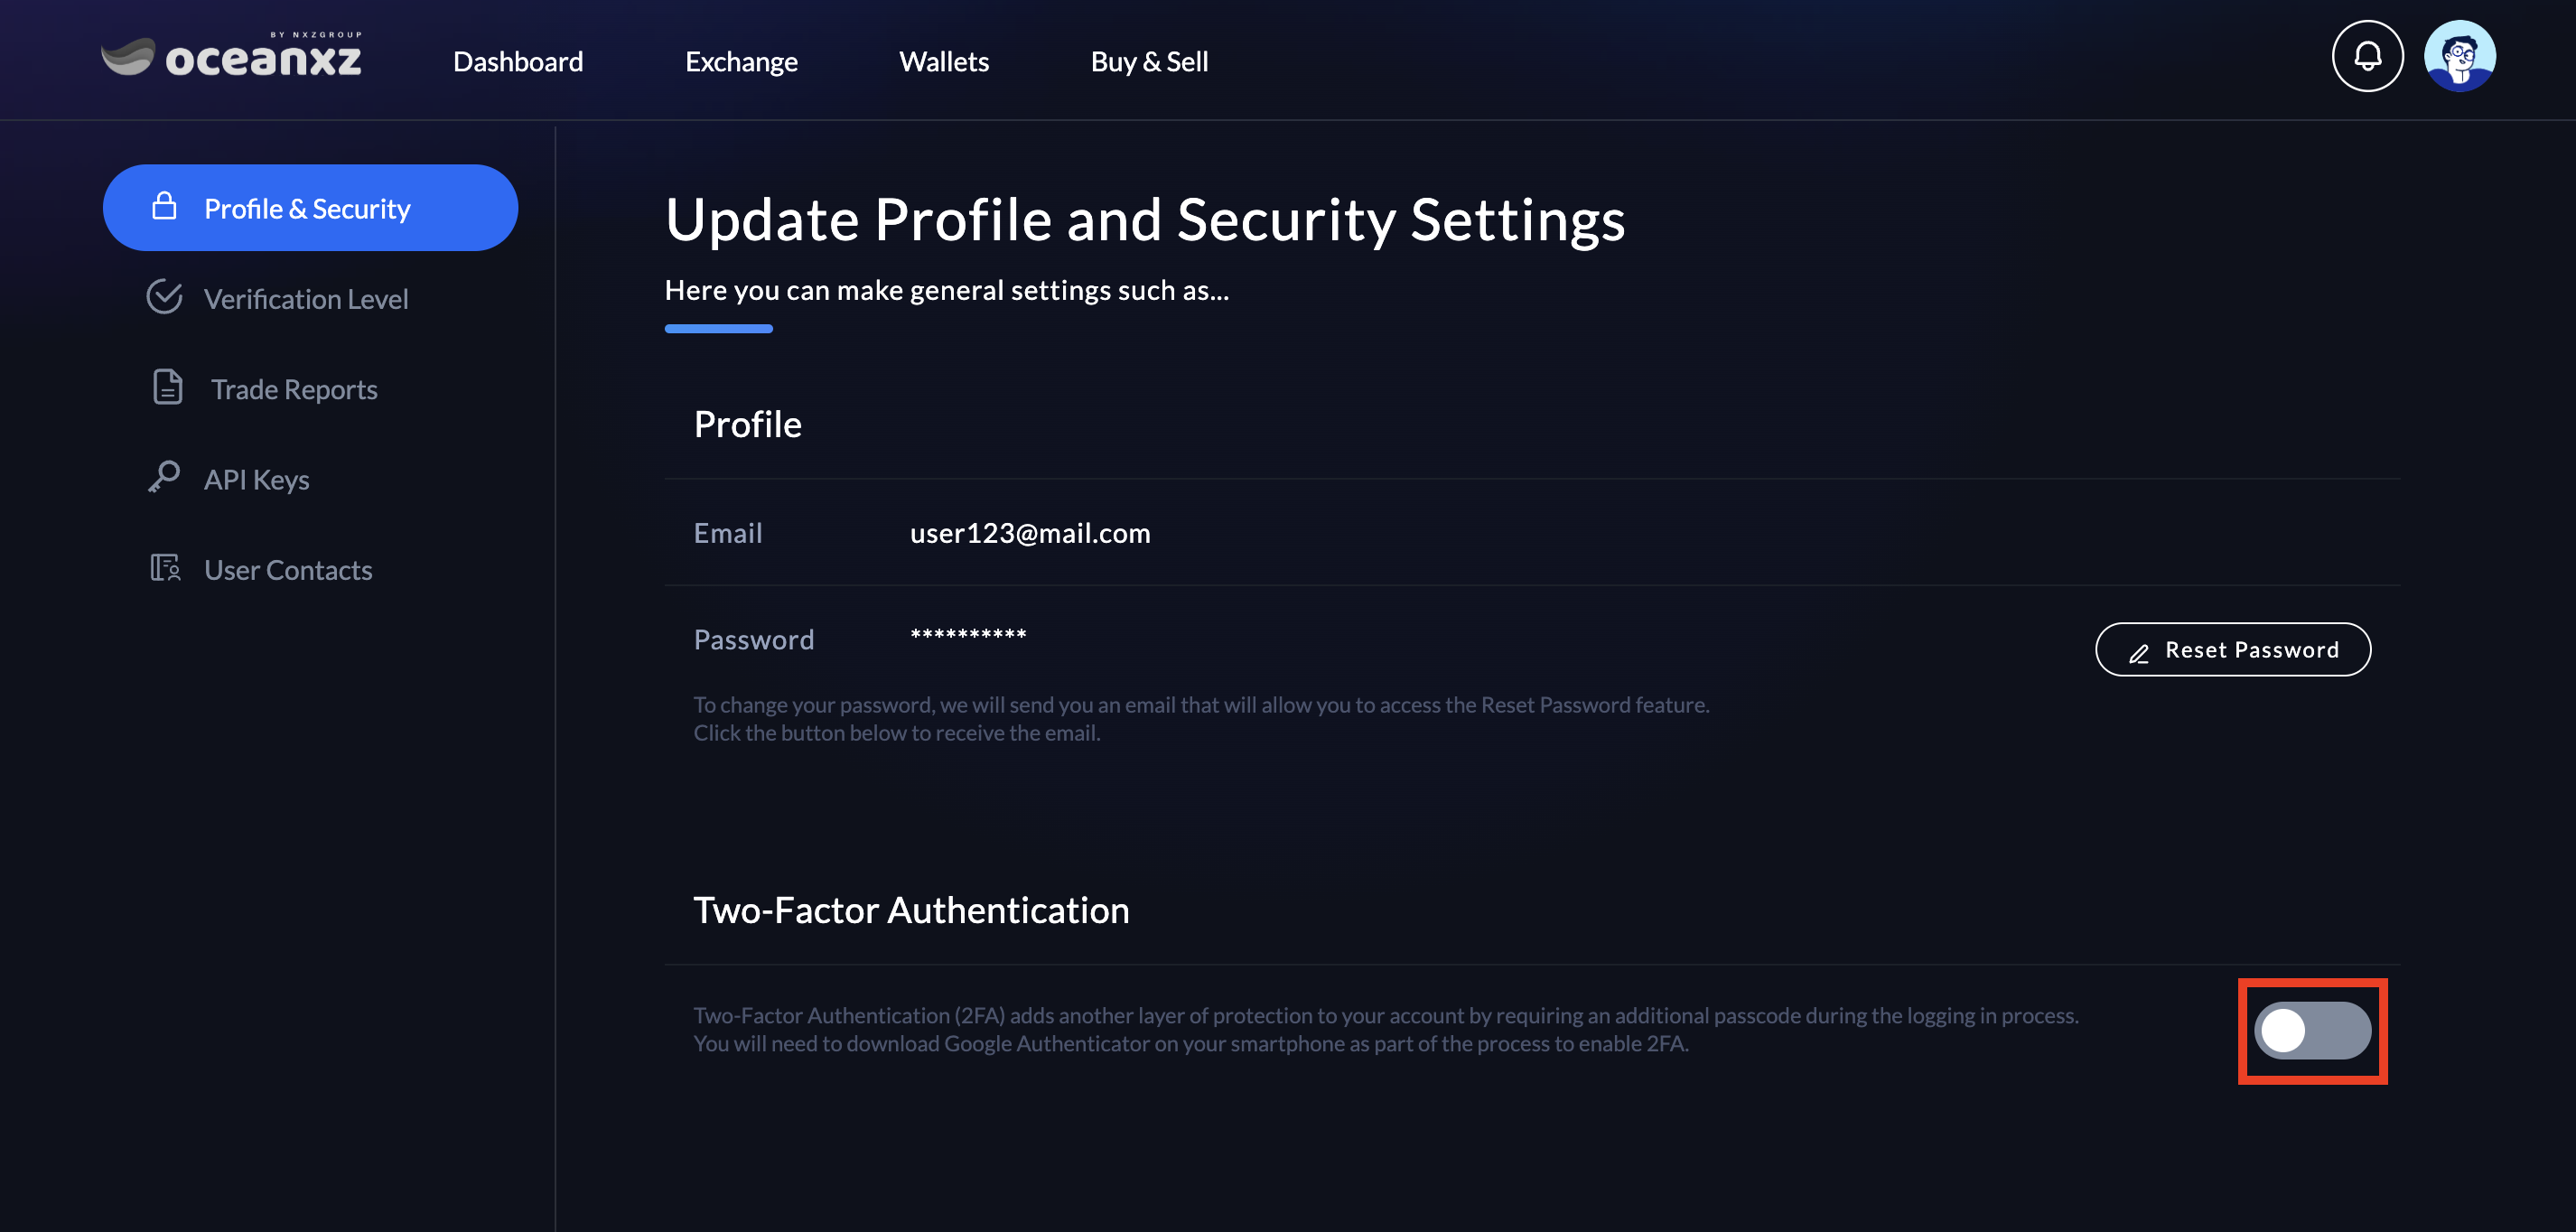Open Trade Reports sidebar section

294,389
